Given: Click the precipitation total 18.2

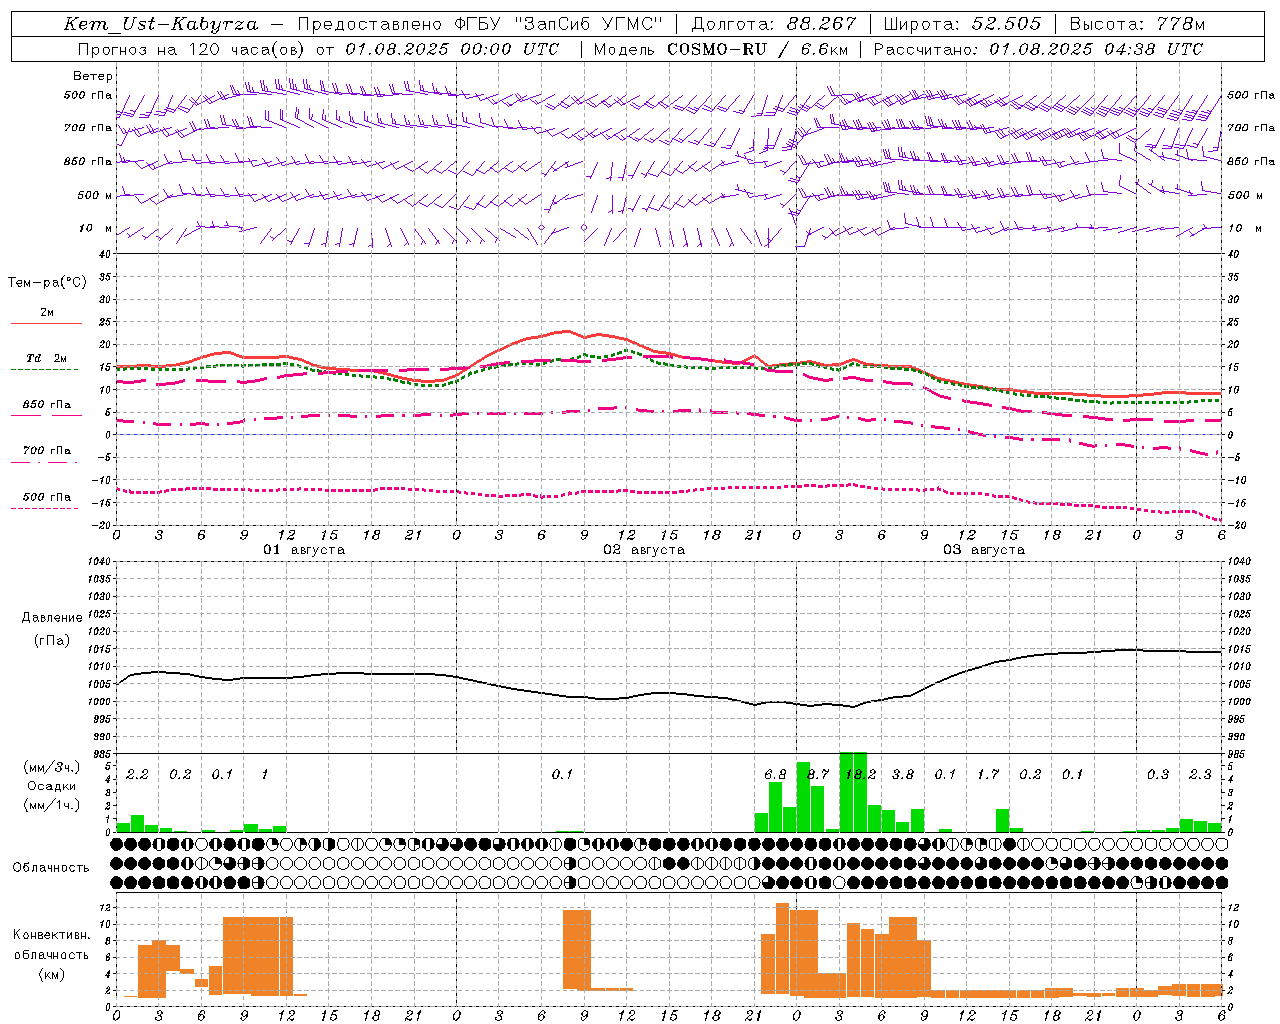Looking at the screenshot, I should tap(861, 775).
